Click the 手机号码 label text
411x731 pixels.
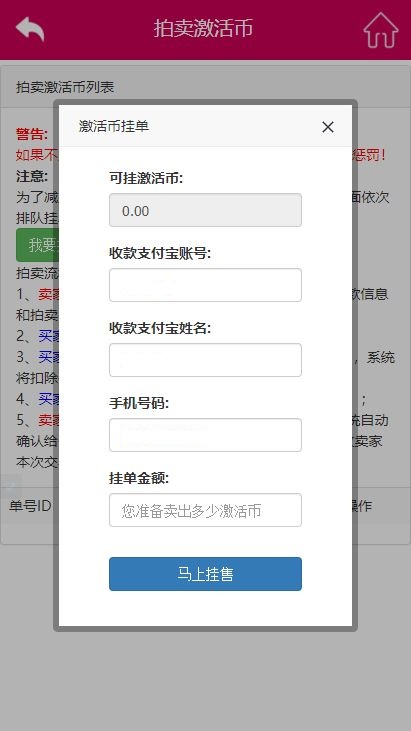(x=139, y=403)
